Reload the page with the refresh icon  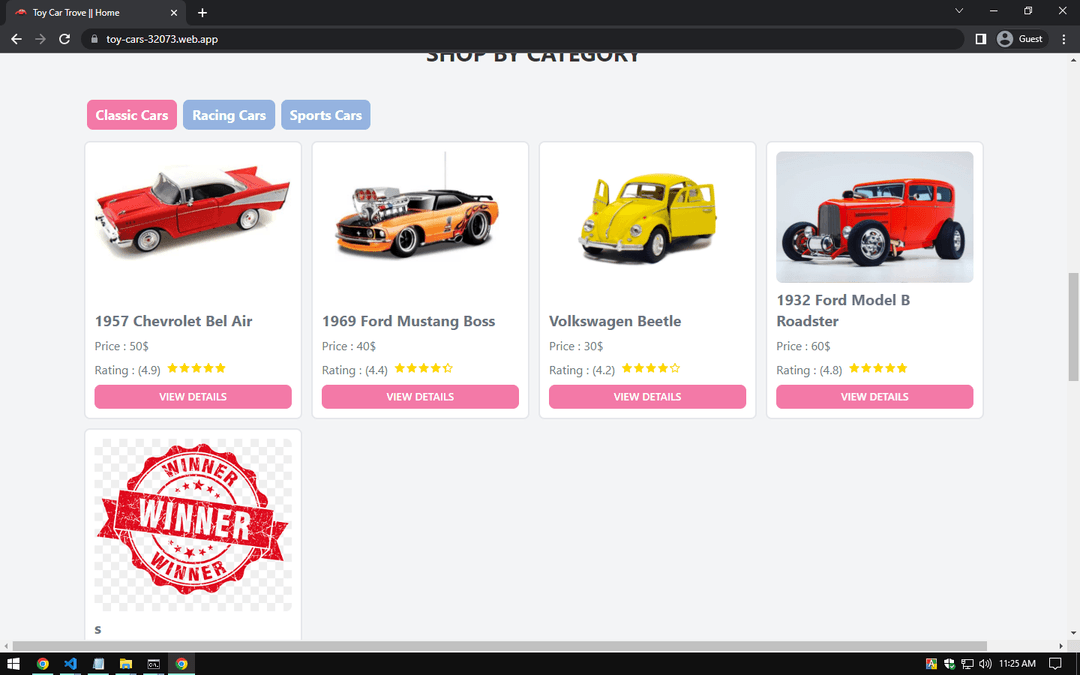pyautogui.click(x=65, y=39)
